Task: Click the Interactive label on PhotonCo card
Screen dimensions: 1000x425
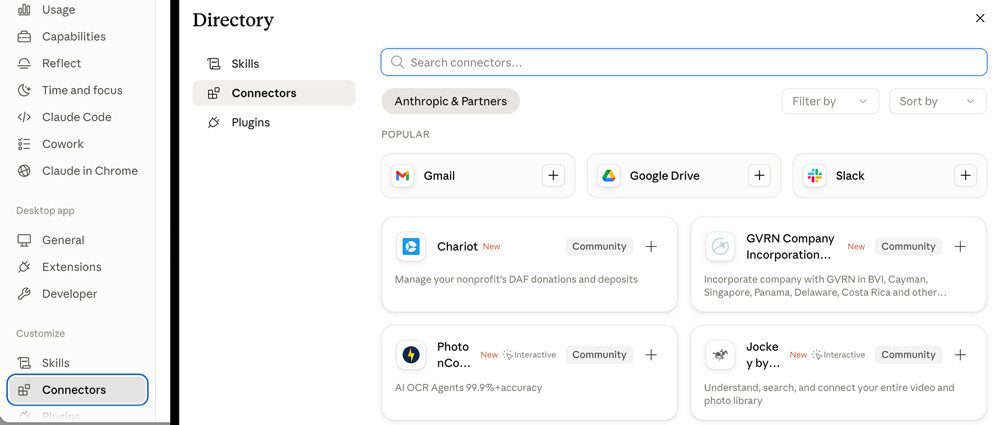Action: tap(529, 355)
